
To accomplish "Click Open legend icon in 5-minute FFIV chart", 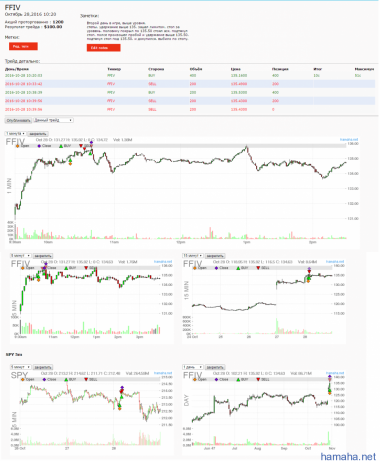I will 23,268.
